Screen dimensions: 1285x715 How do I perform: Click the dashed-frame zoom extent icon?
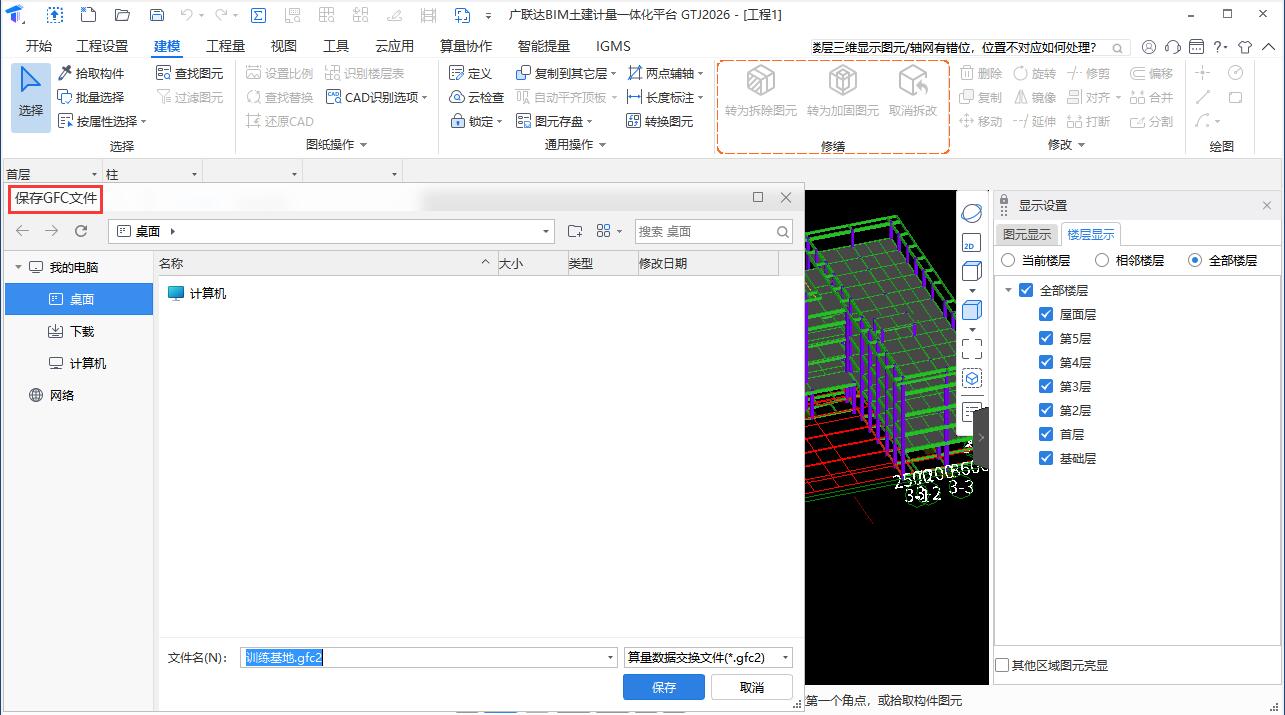coord(971,348)
